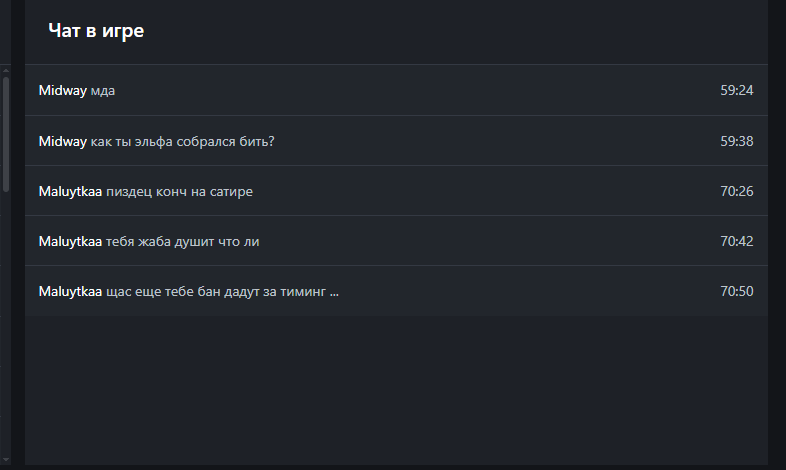Screen dimensions: 786x470
Task: Select the Maluytkaa username in the 70:26 message
Action: tap(70, 191)
